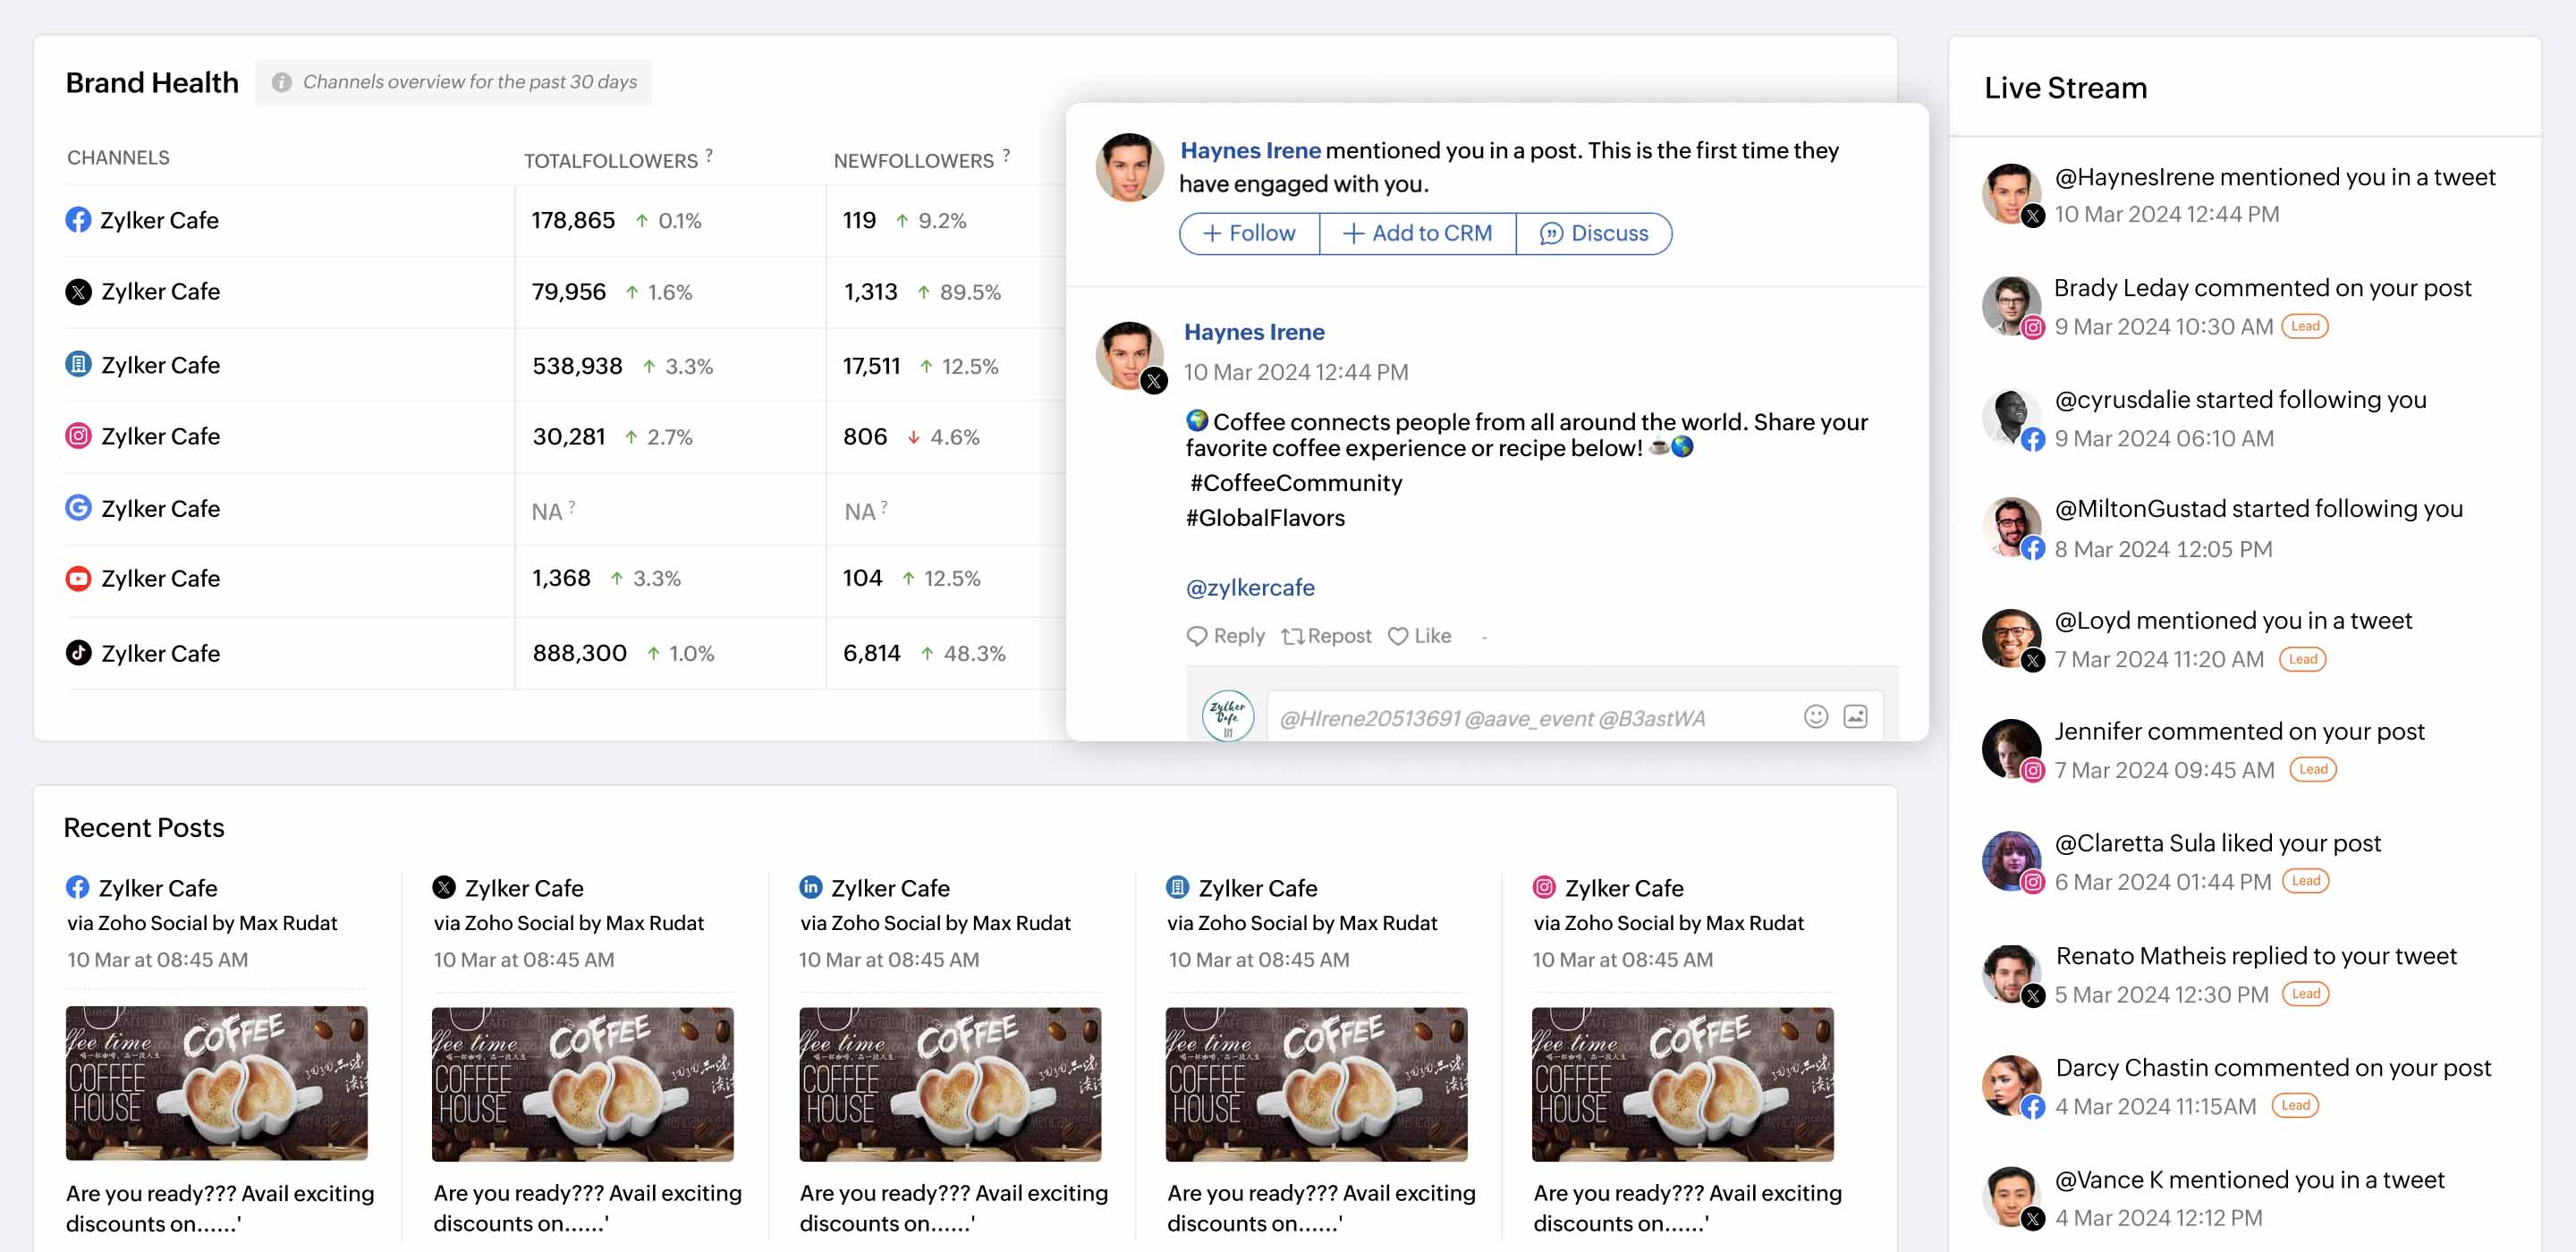Repost Haynes Irene's coffee post
This screenshot has width=2576, height=1252.
click(x=1326, y=636)
